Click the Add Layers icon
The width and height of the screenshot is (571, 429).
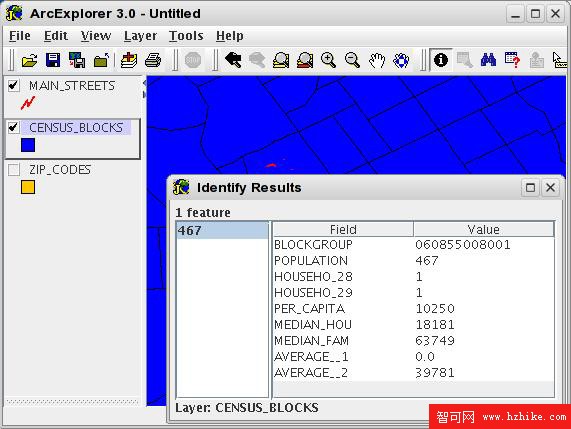[x=129, y=60]
